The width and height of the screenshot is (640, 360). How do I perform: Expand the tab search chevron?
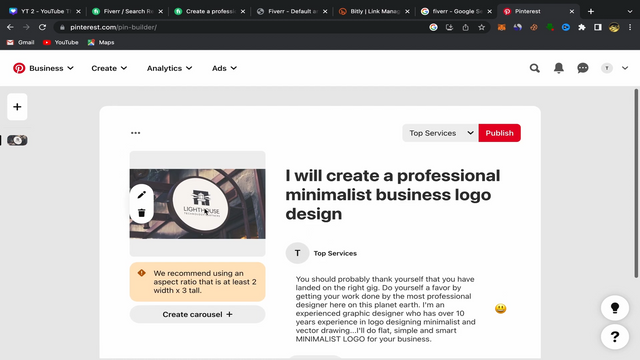630,11
